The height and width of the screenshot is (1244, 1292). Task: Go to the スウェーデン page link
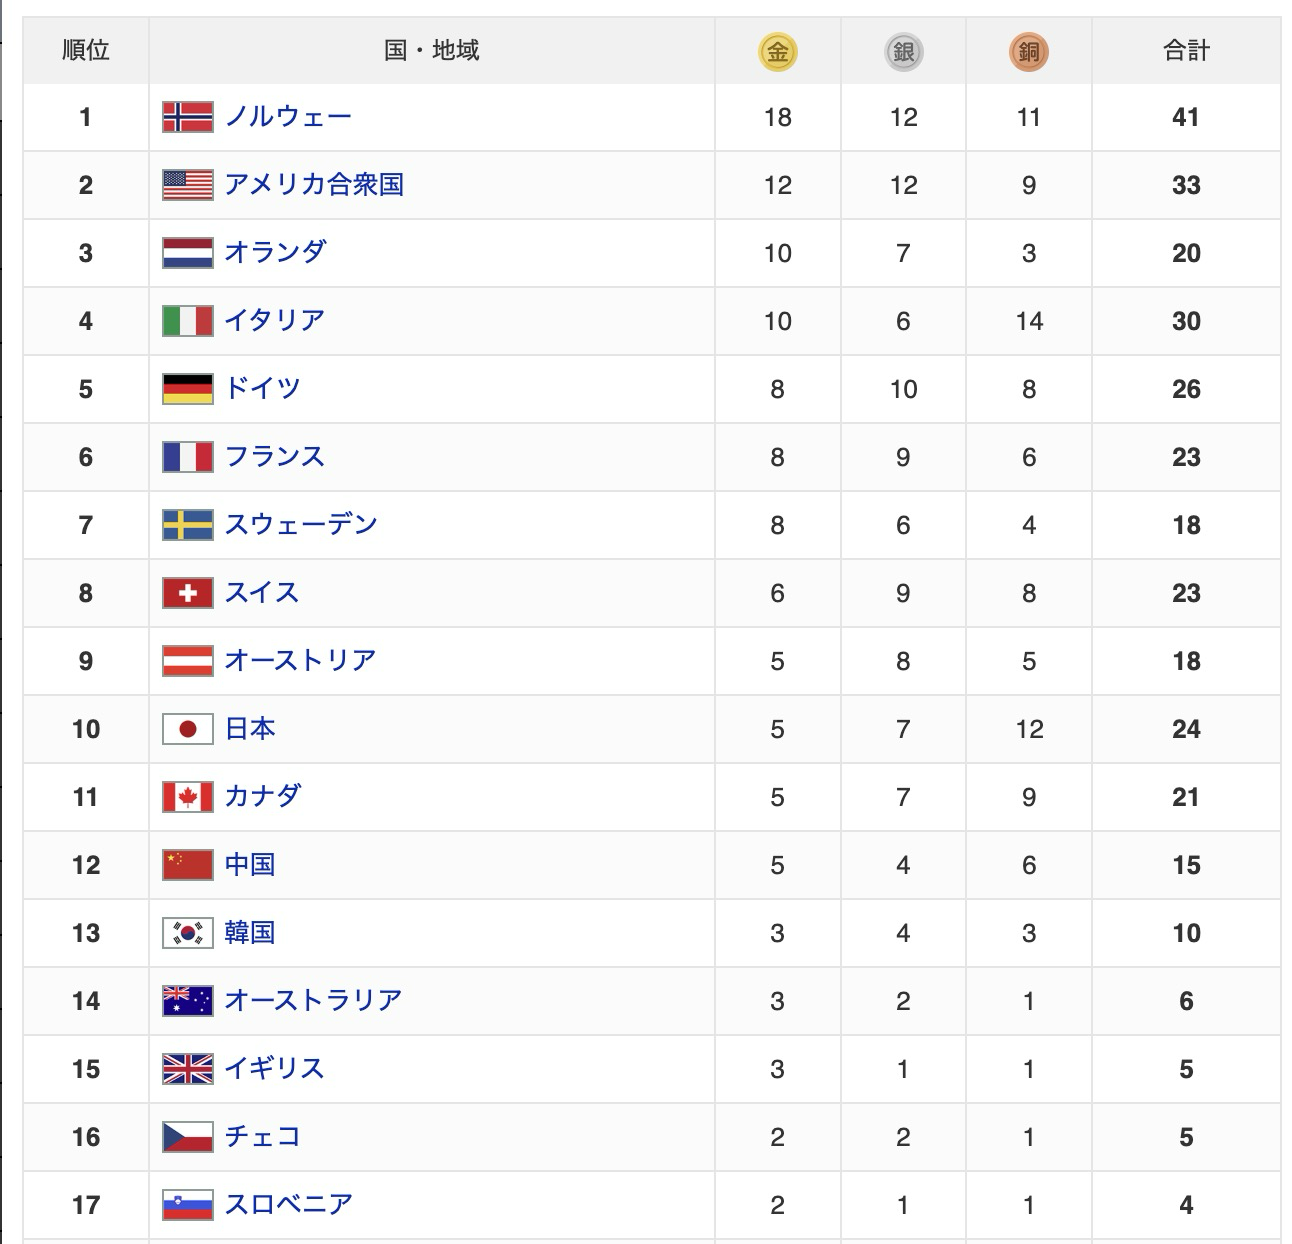pos(300,525)
